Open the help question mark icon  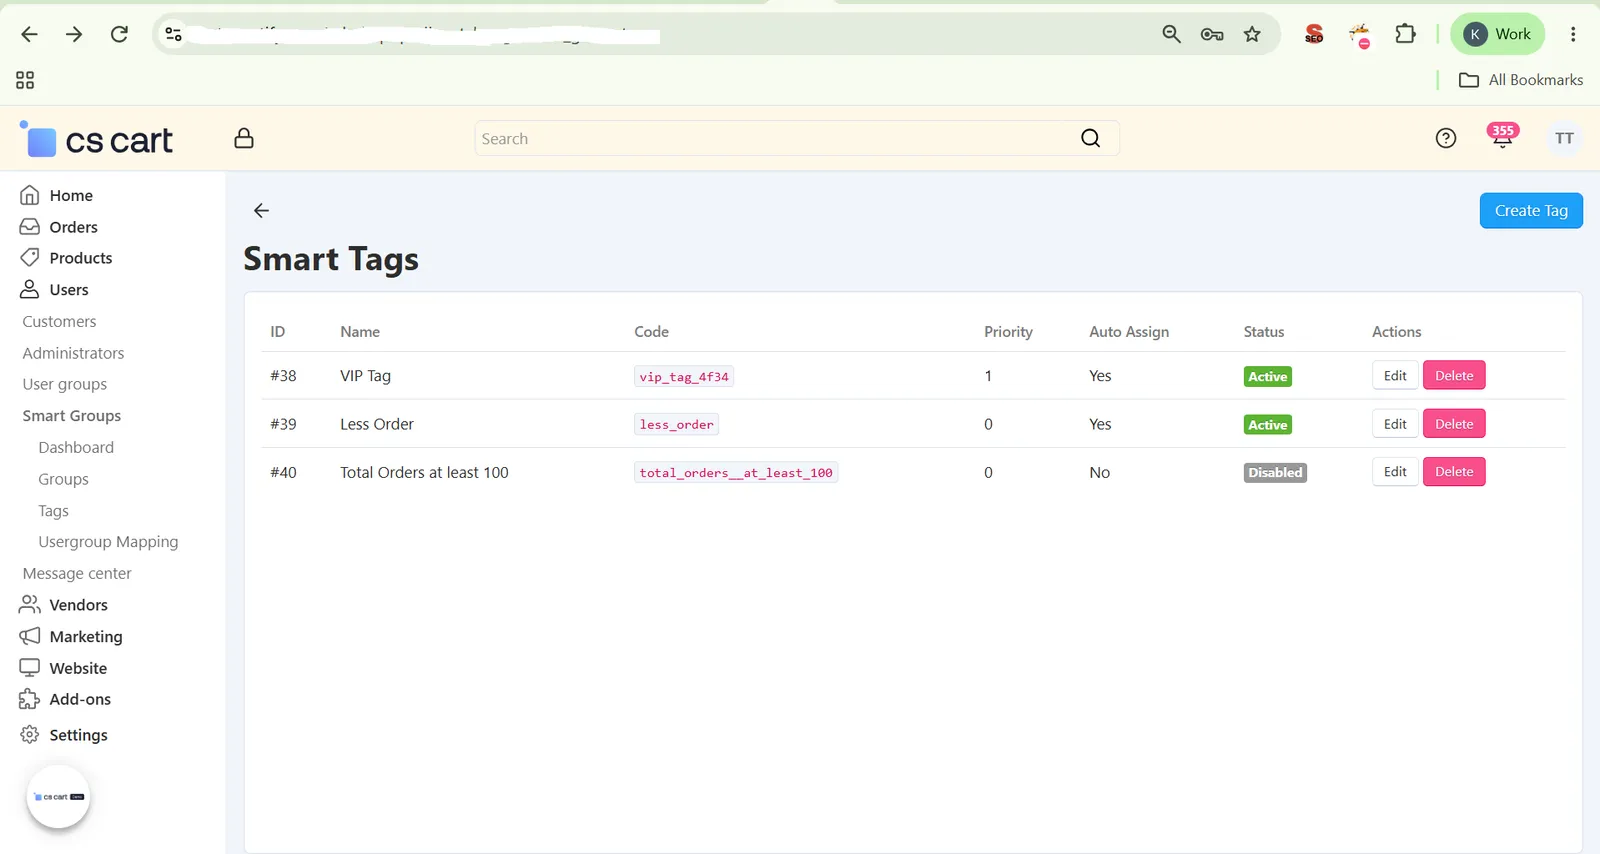1446,138
